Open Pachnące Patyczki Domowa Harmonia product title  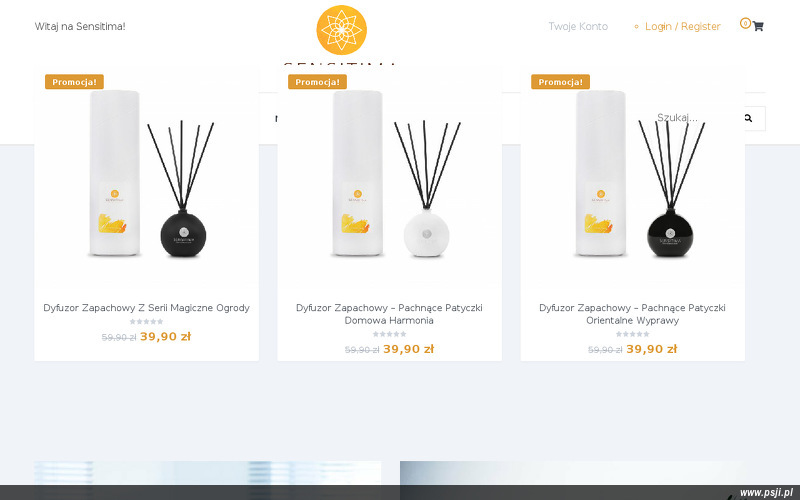pos(389,314)
